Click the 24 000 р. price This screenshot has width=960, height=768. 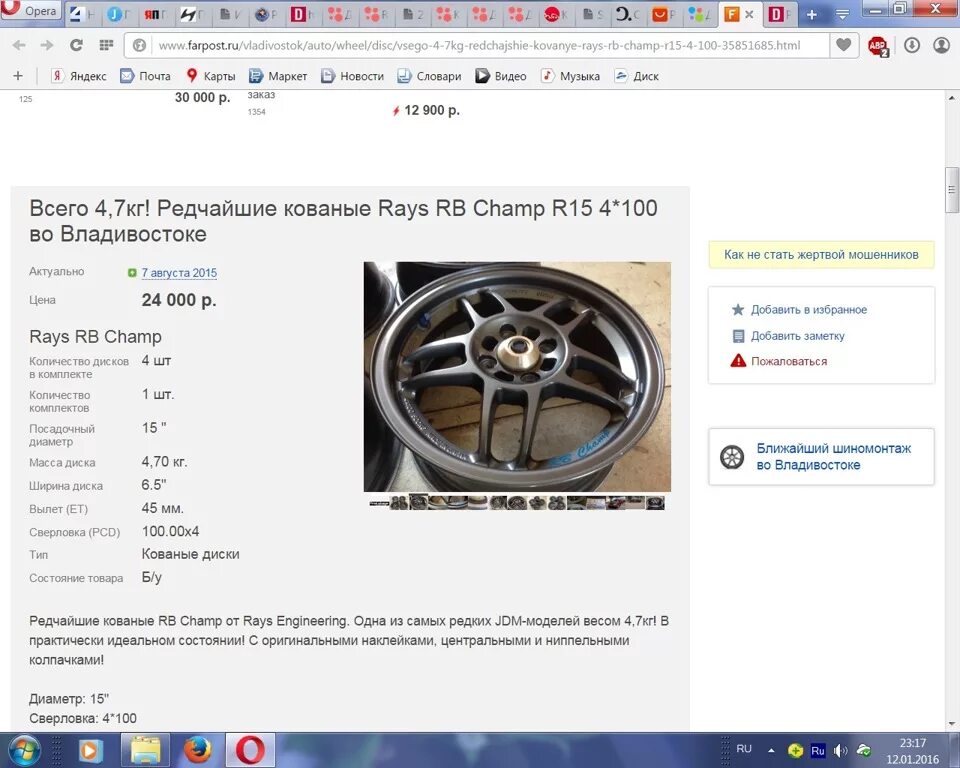pos(179,300)
